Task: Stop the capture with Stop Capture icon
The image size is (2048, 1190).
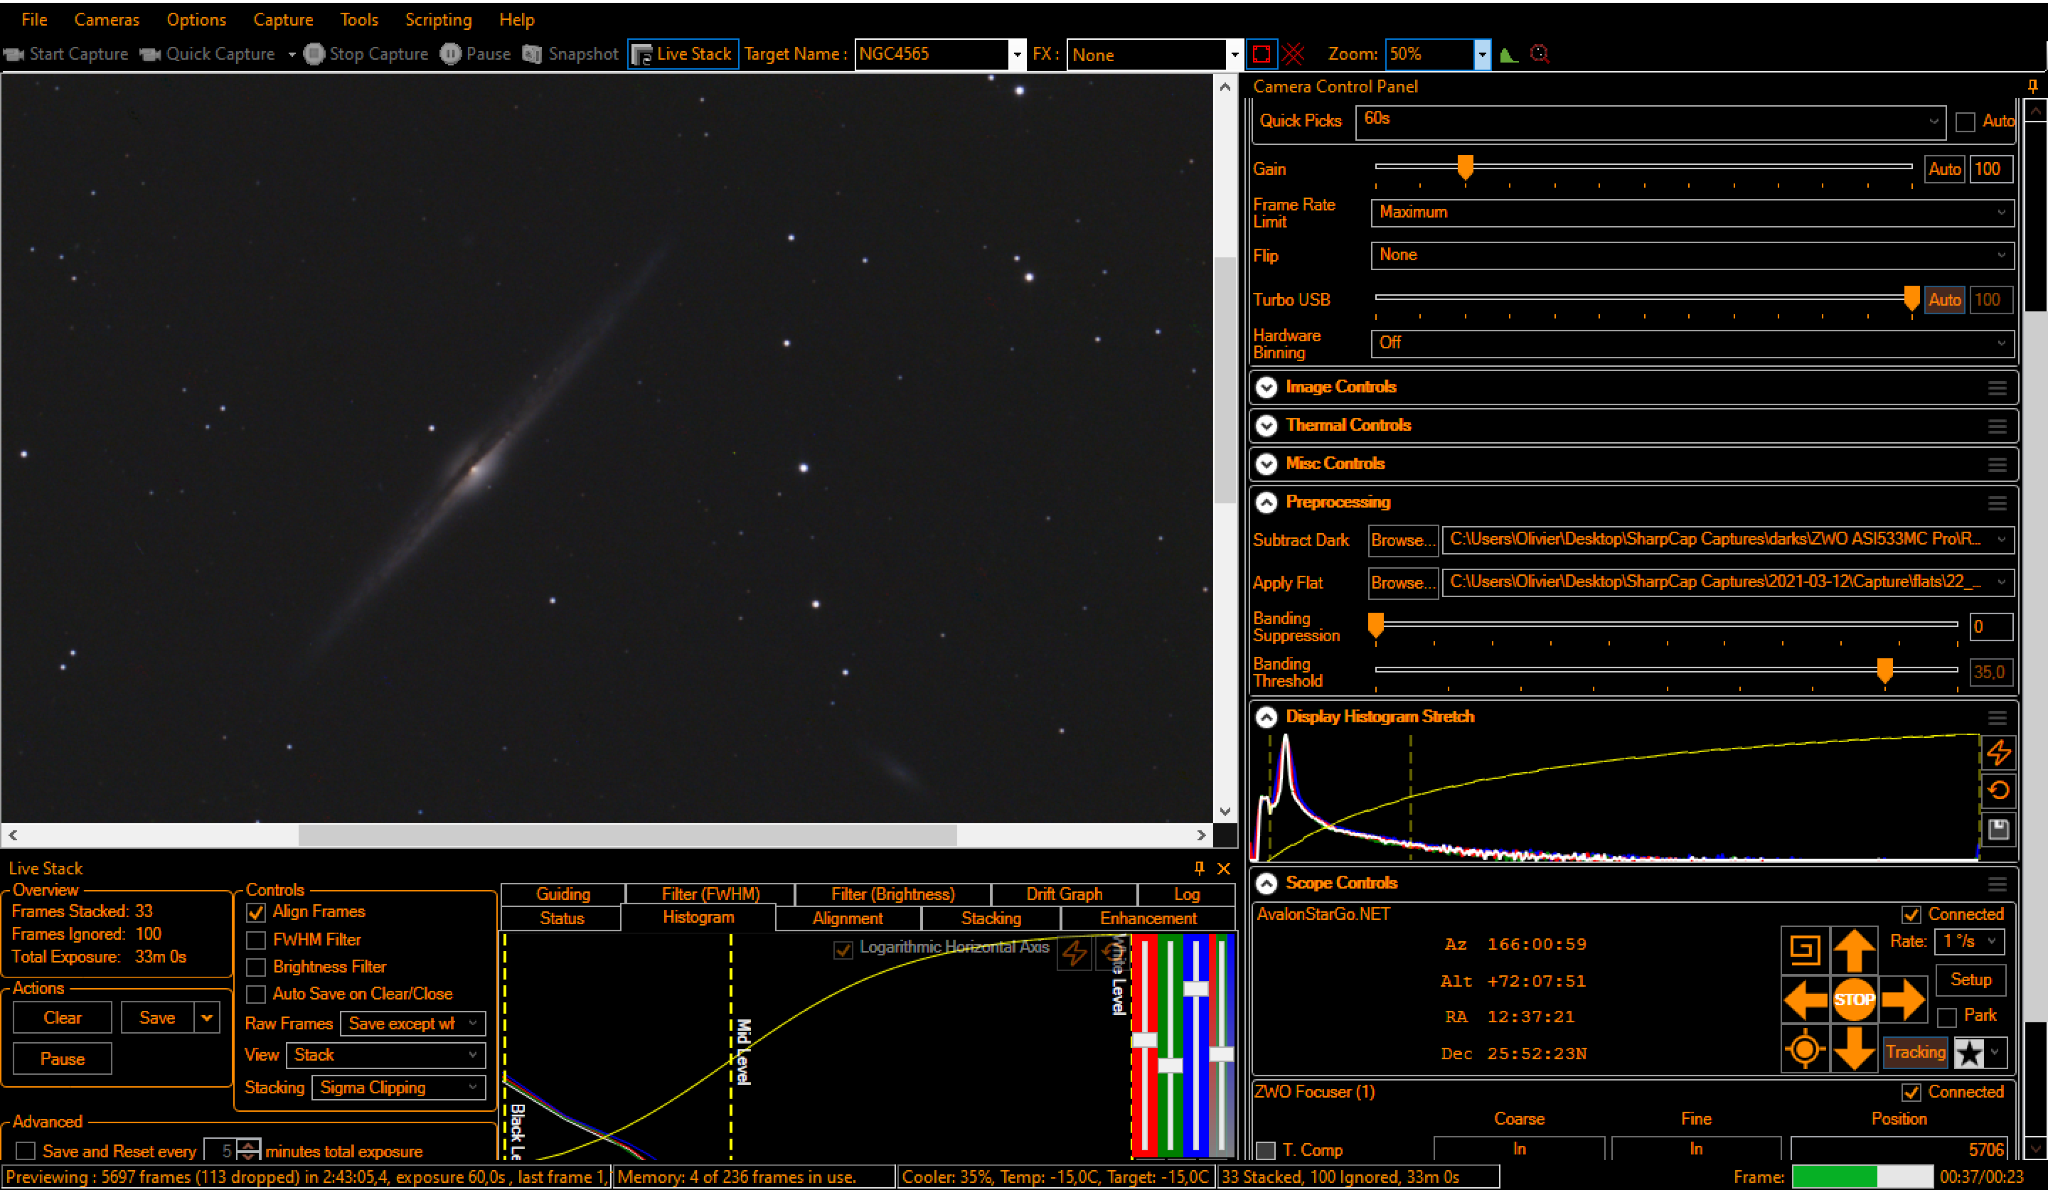Action: click(x=314, y=54)
